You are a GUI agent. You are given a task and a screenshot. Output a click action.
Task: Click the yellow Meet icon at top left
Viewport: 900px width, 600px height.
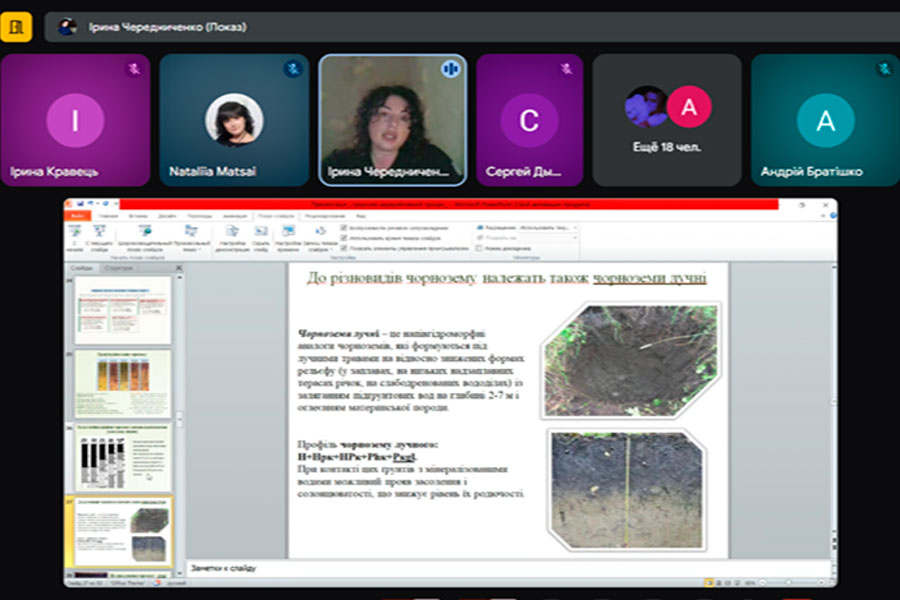point(16,26)
